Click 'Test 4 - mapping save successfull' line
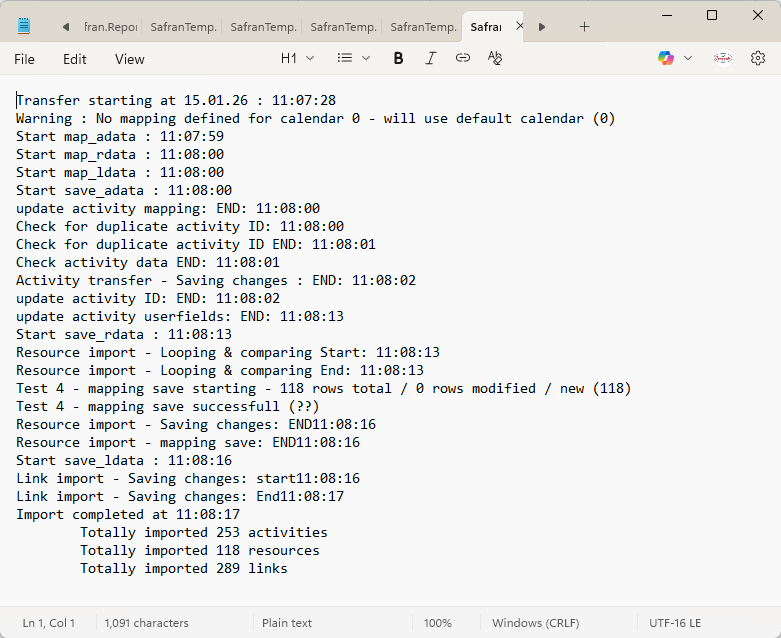Screen dimensions: 781x638 (168, 406)
